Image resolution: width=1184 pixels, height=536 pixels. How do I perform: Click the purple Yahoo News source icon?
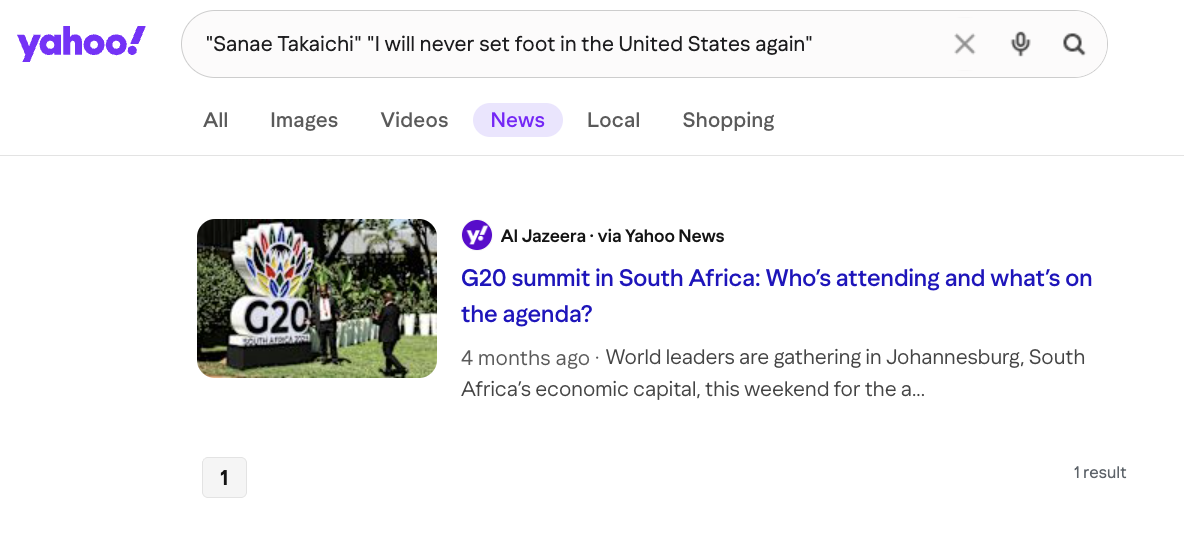pos(476,236)
